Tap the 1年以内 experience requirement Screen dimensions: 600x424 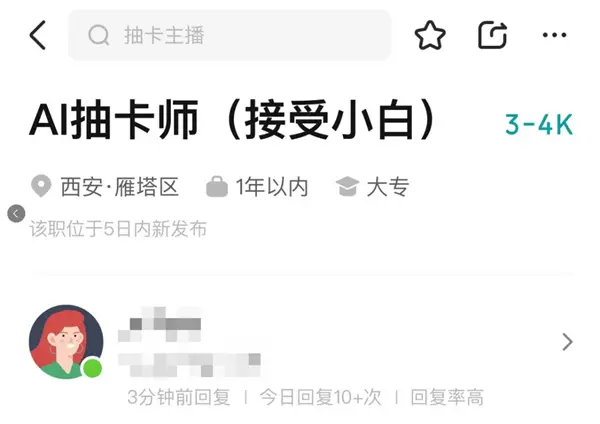(x=272, y=187)
